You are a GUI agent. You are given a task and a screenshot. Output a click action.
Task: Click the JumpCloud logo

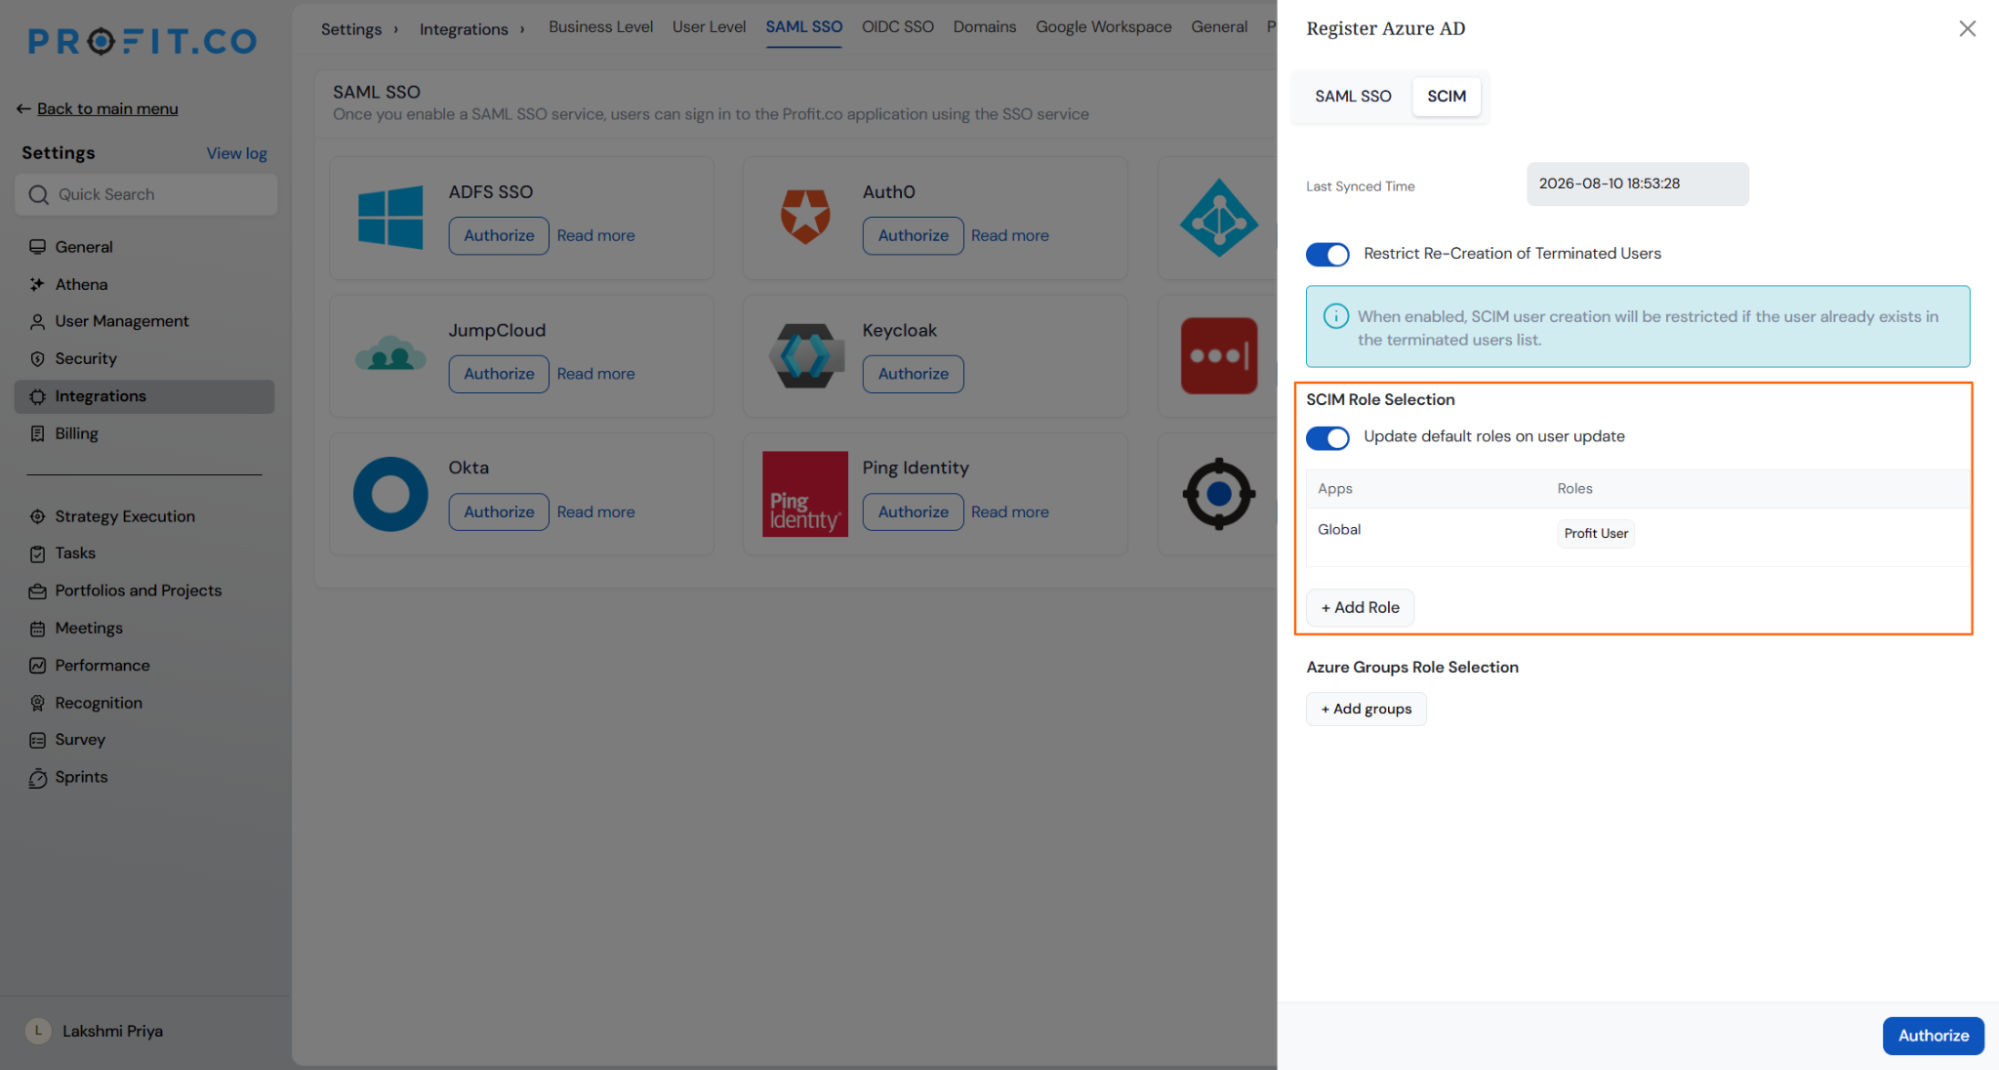[x=390, y=354]
